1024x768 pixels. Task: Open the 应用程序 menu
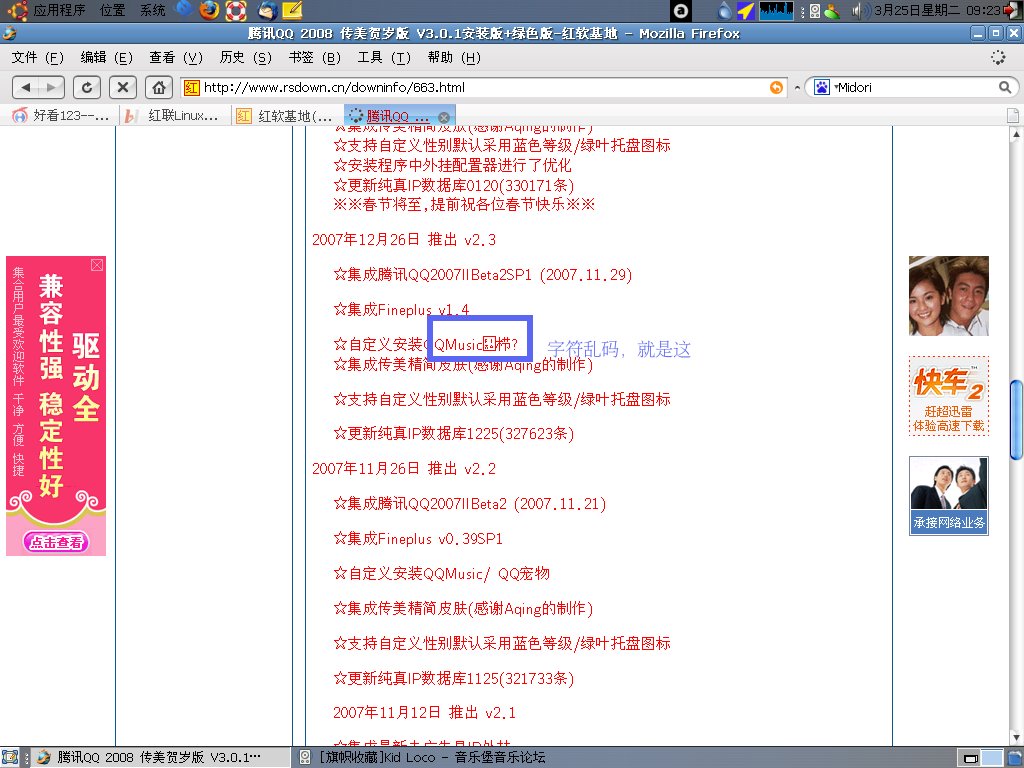(x=59, y=10)
